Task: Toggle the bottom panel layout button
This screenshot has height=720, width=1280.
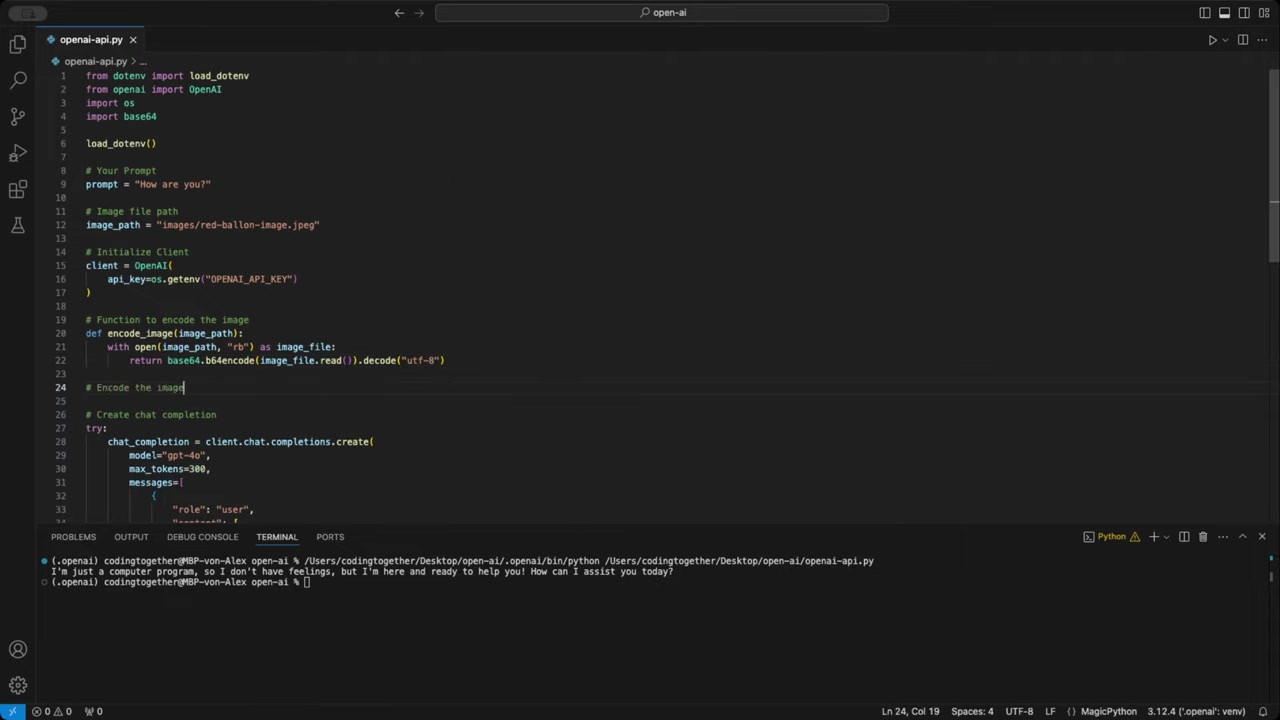Action: pyautogui.click(x=1224, y=13)
